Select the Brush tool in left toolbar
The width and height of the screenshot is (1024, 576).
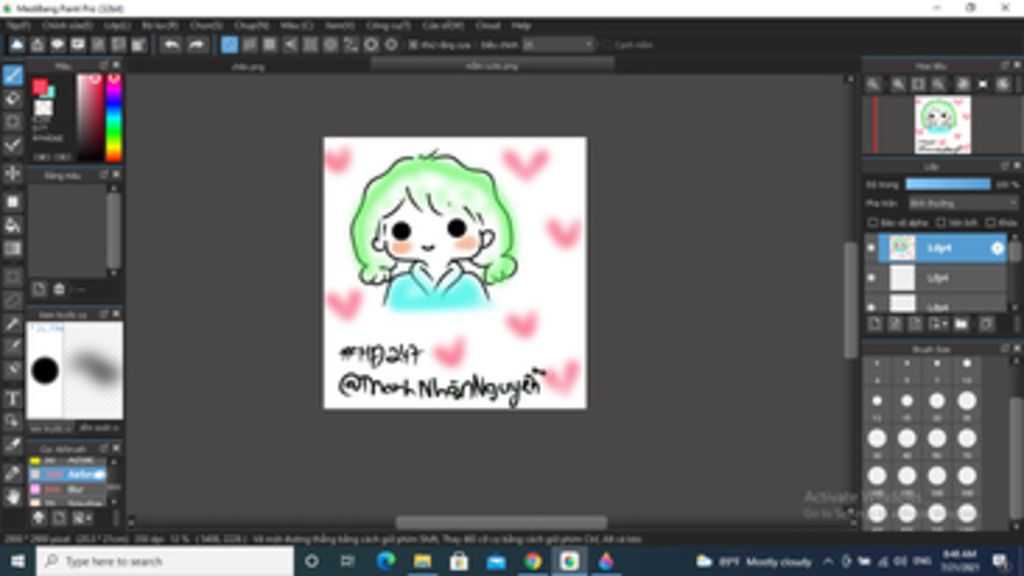click(12, 75)
